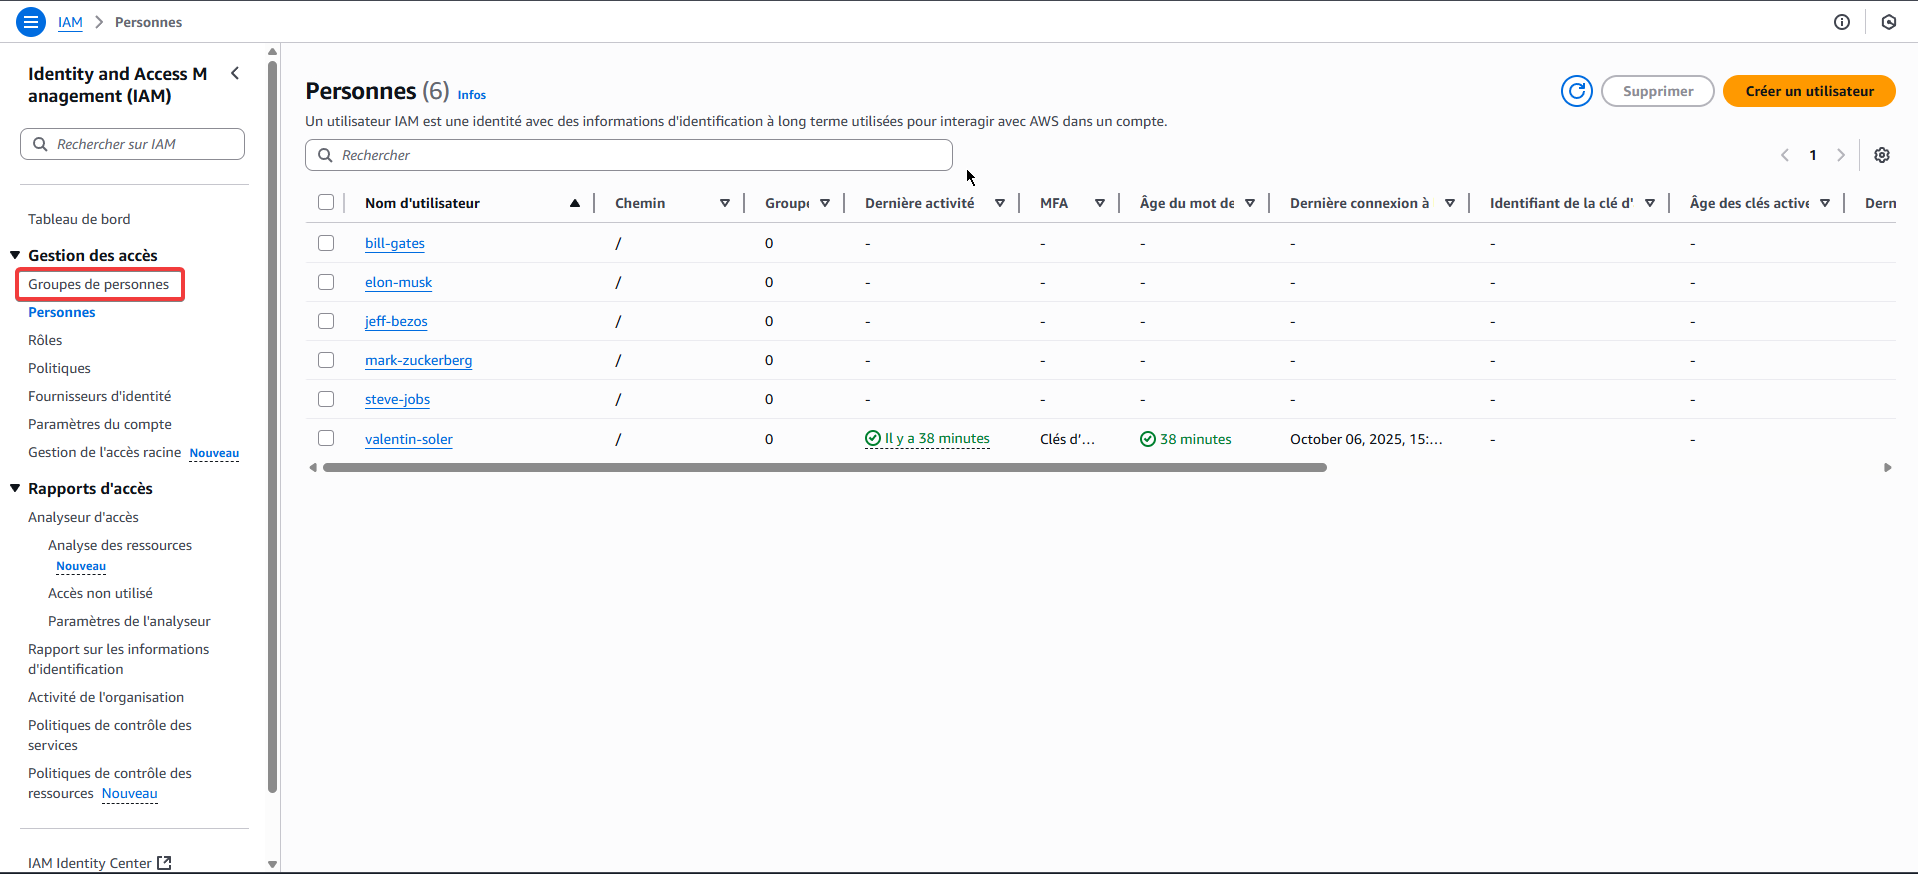Open the mark-zuckerberg user link
1918x874 pixels.
pyautogui.click(x=418, y=360)
